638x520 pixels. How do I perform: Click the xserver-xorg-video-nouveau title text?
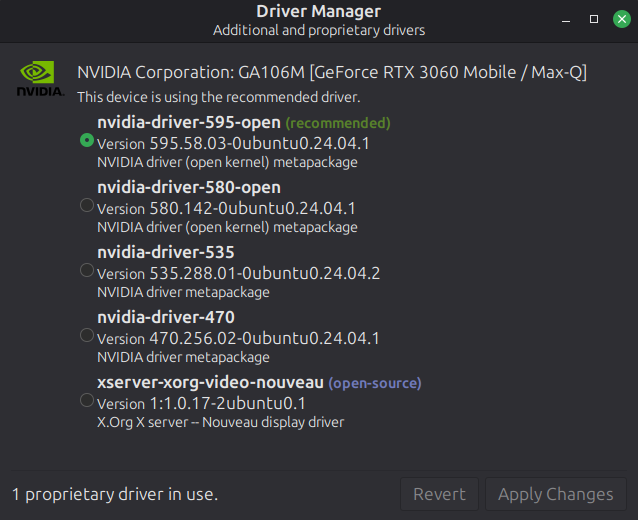[210, 382]
